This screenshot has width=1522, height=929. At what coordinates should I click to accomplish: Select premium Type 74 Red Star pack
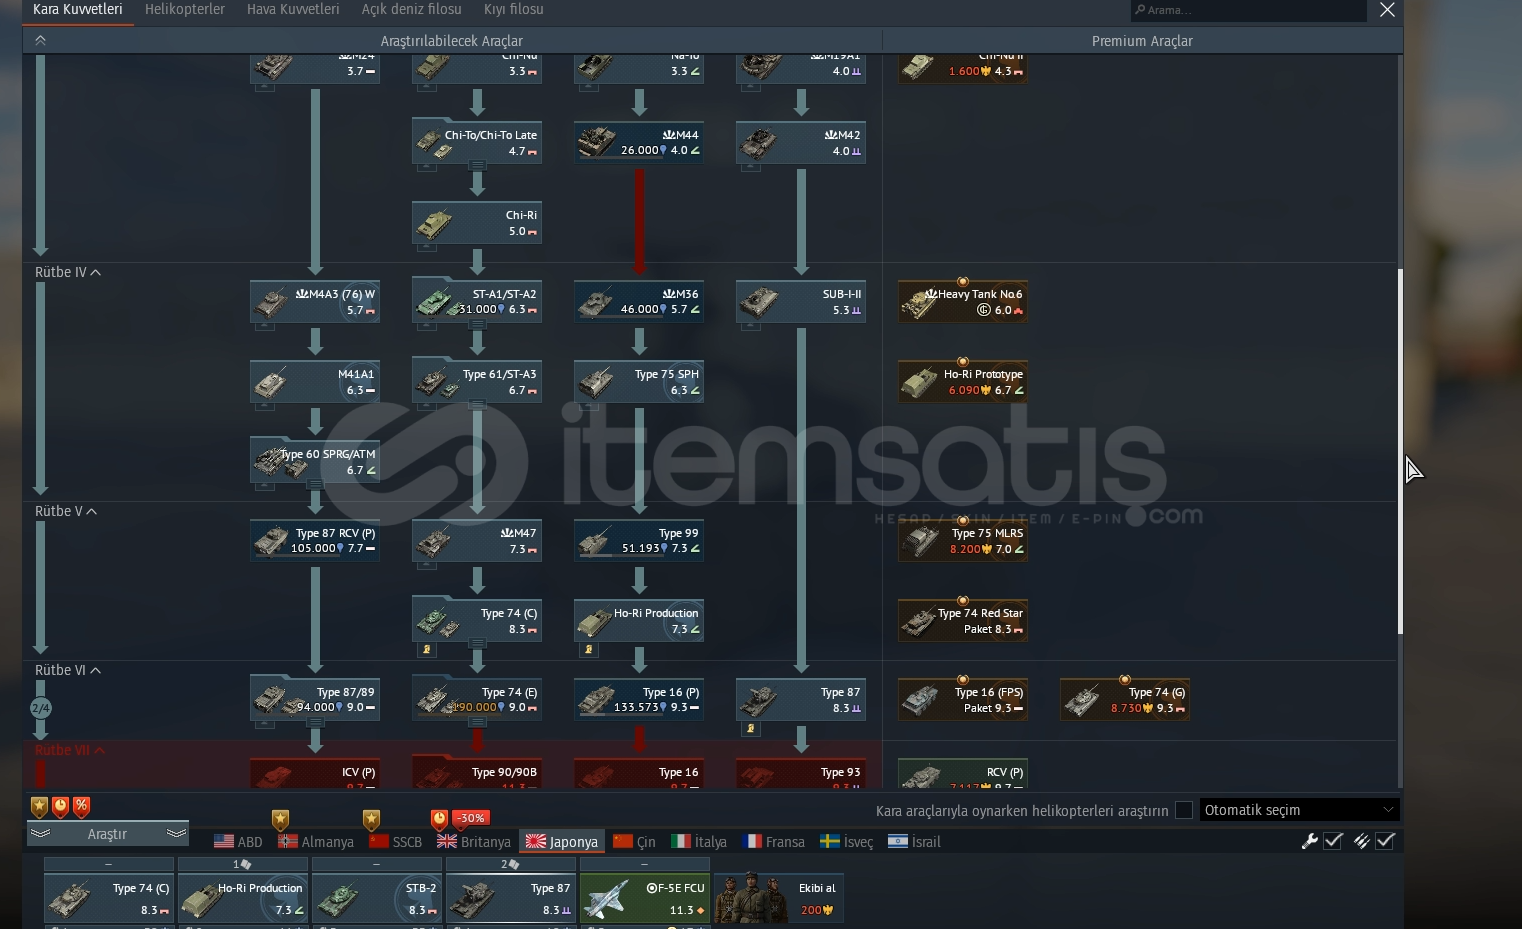coord(963,621)
